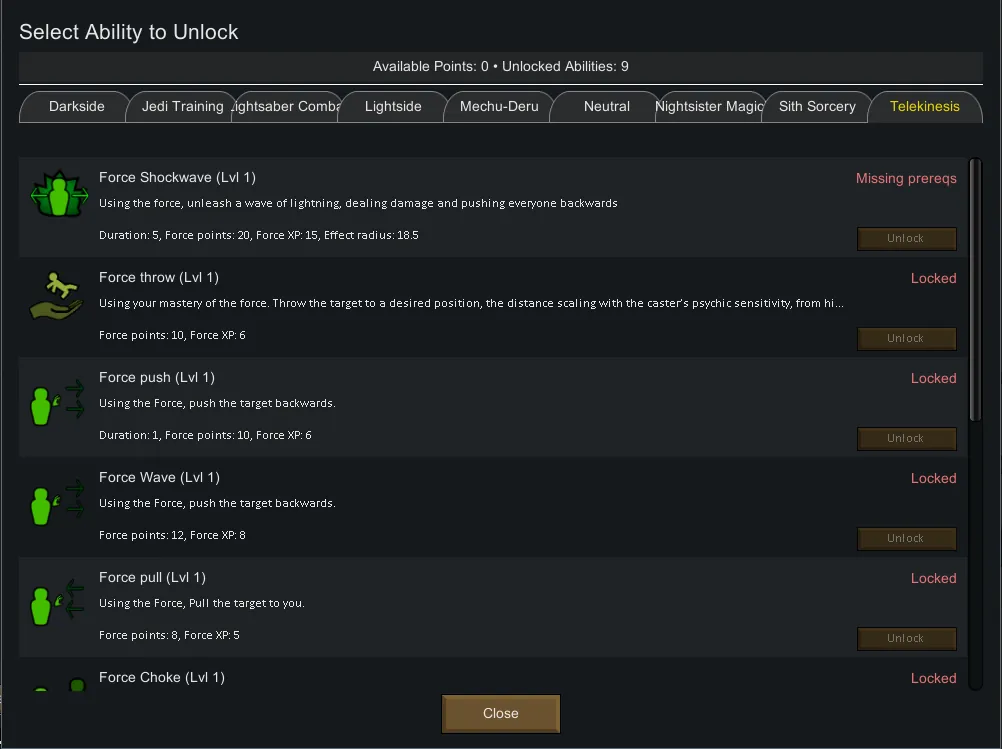Select the Telekinesis tab

pyautogui.click(x=924, y=107)
